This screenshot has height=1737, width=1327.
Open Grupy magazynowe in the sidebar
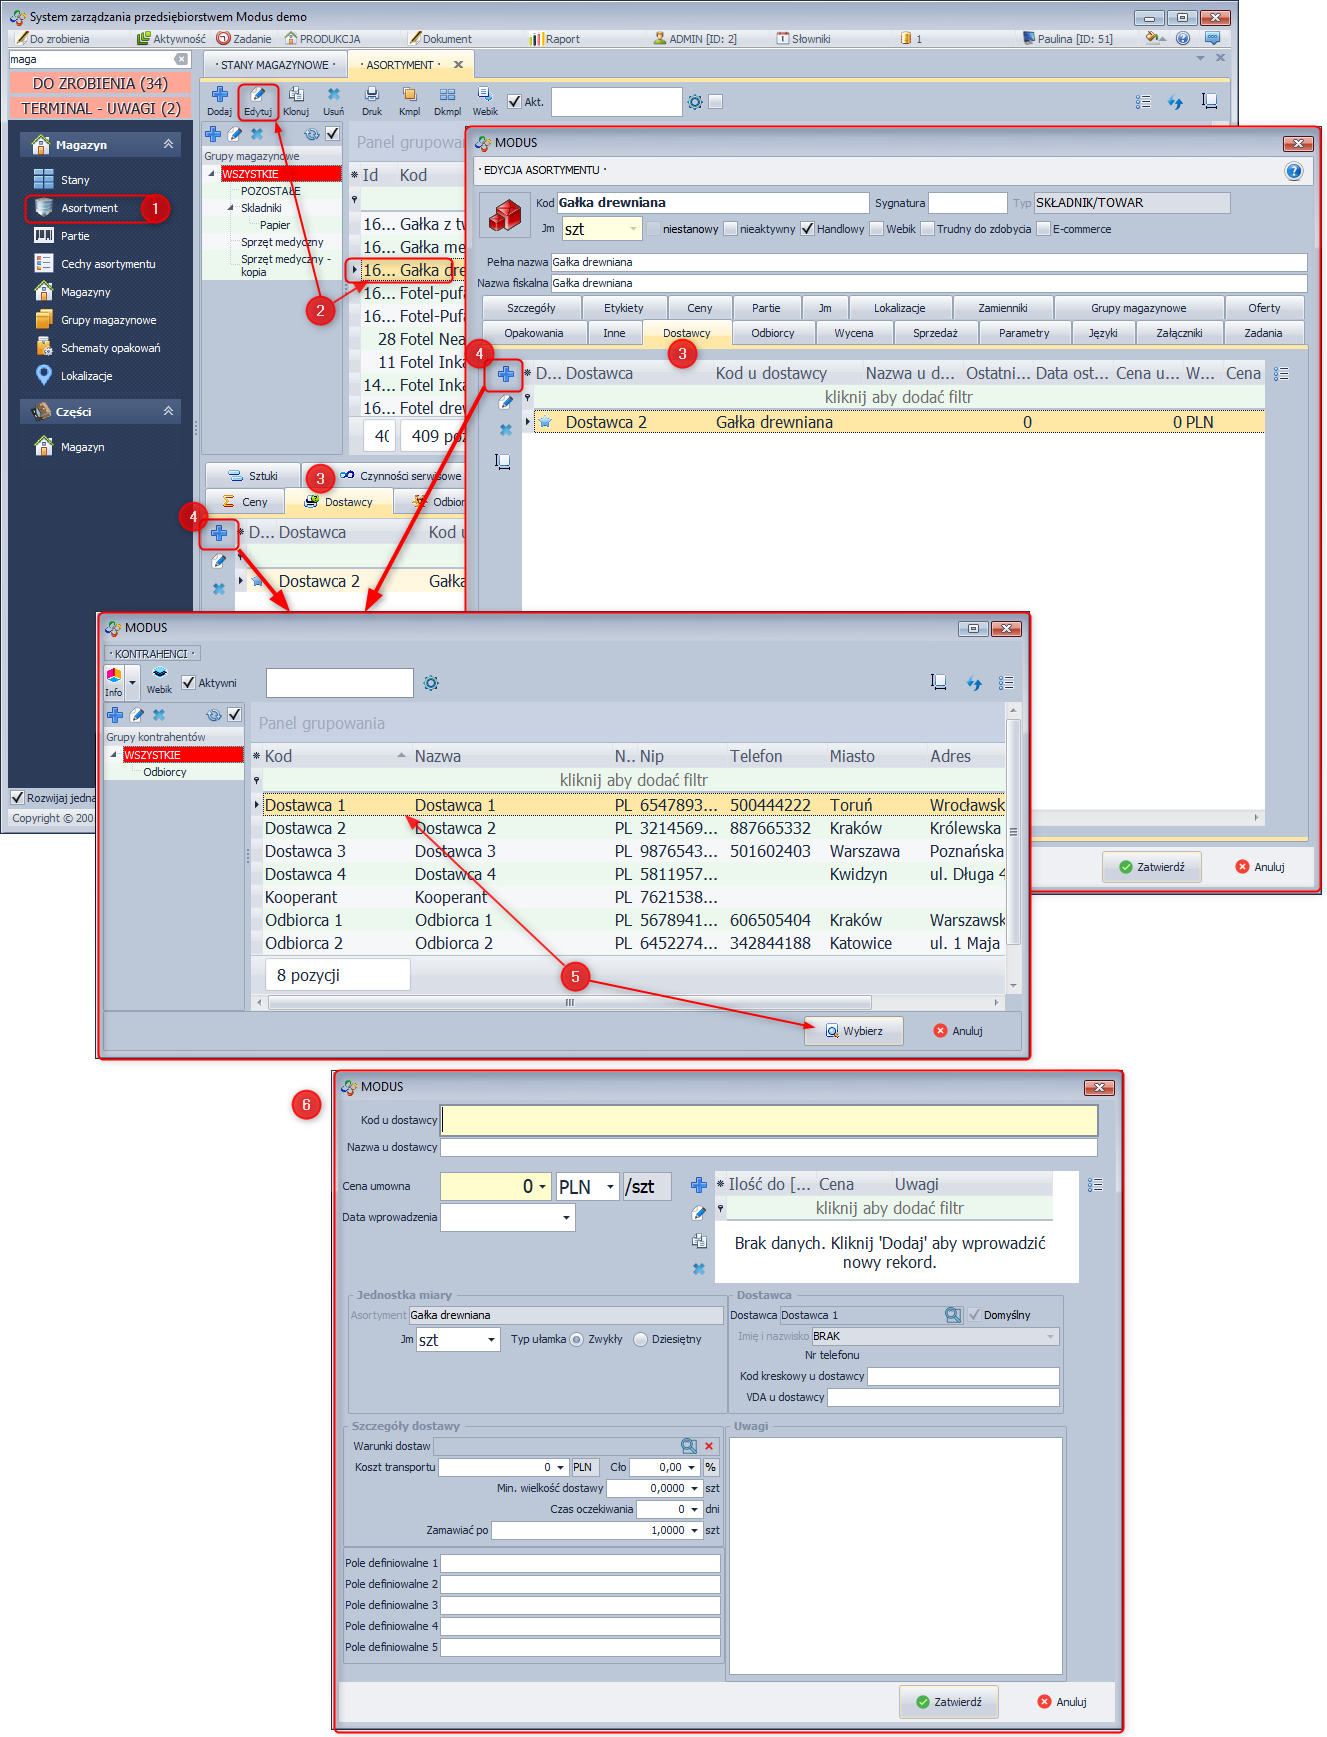pos(108,320)
